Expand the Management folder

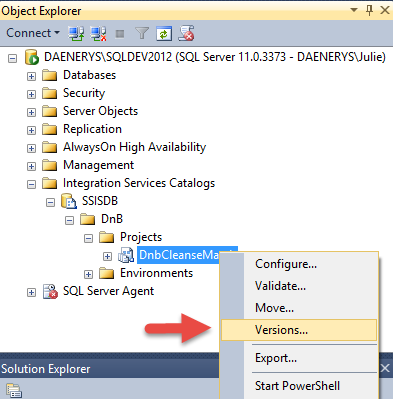point(31,166)
